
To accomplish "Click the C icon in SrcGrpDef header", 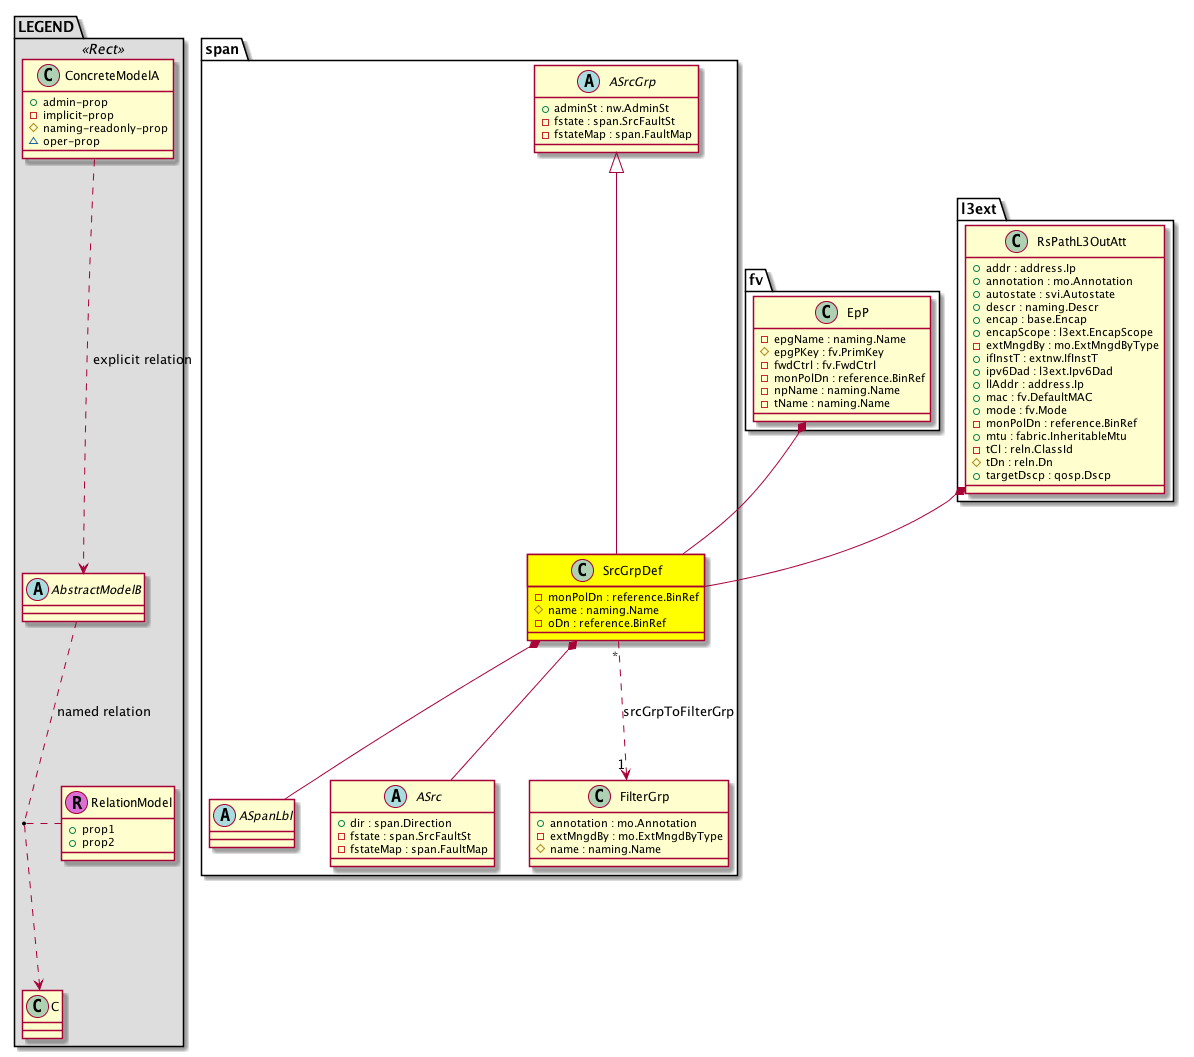I will click(584, 571).
